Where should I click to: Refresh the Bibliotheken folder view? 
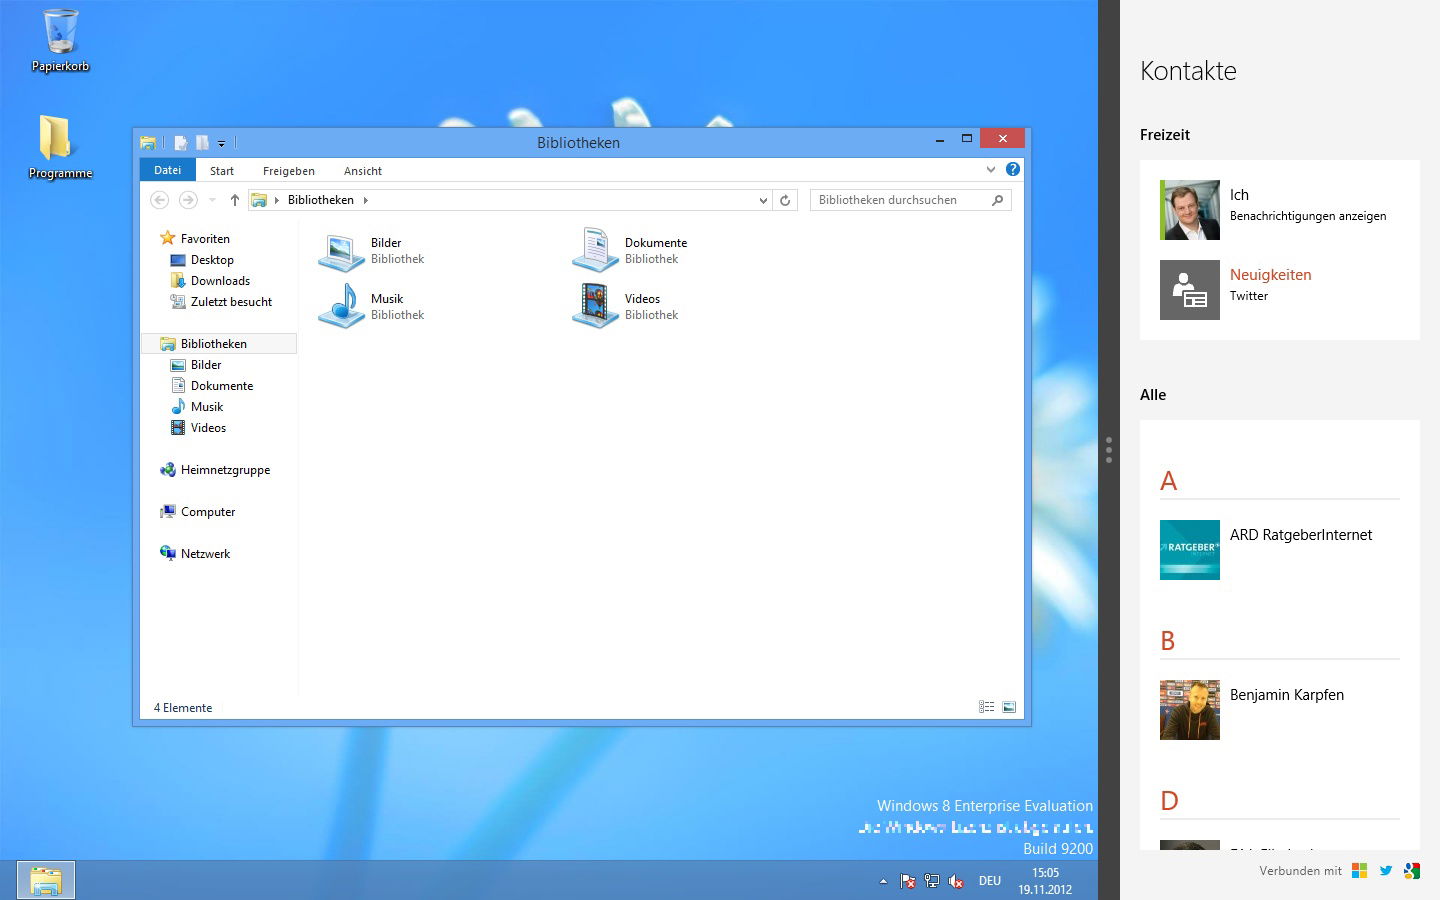pos(785,200)
